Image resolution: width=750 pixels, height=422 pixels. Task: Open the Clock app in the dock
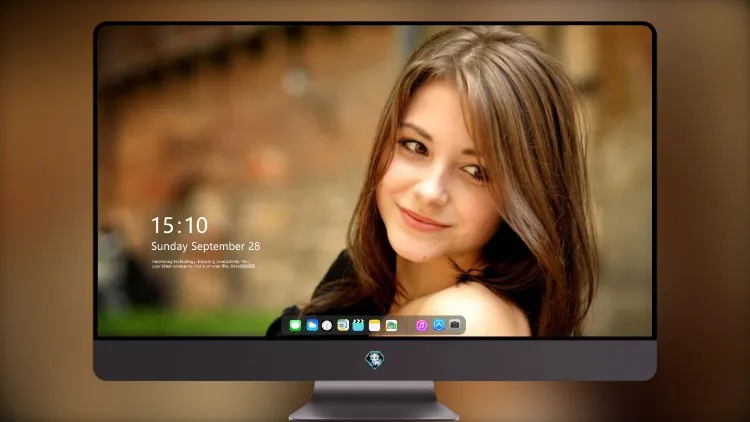(x=327, y=326)
